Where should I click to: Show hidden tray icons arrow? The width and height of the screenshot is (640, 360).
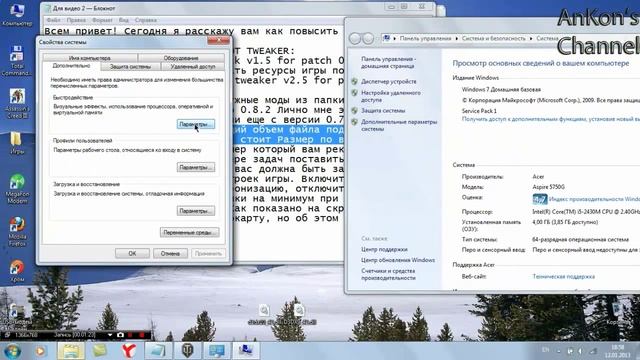(x=559, y=351)
